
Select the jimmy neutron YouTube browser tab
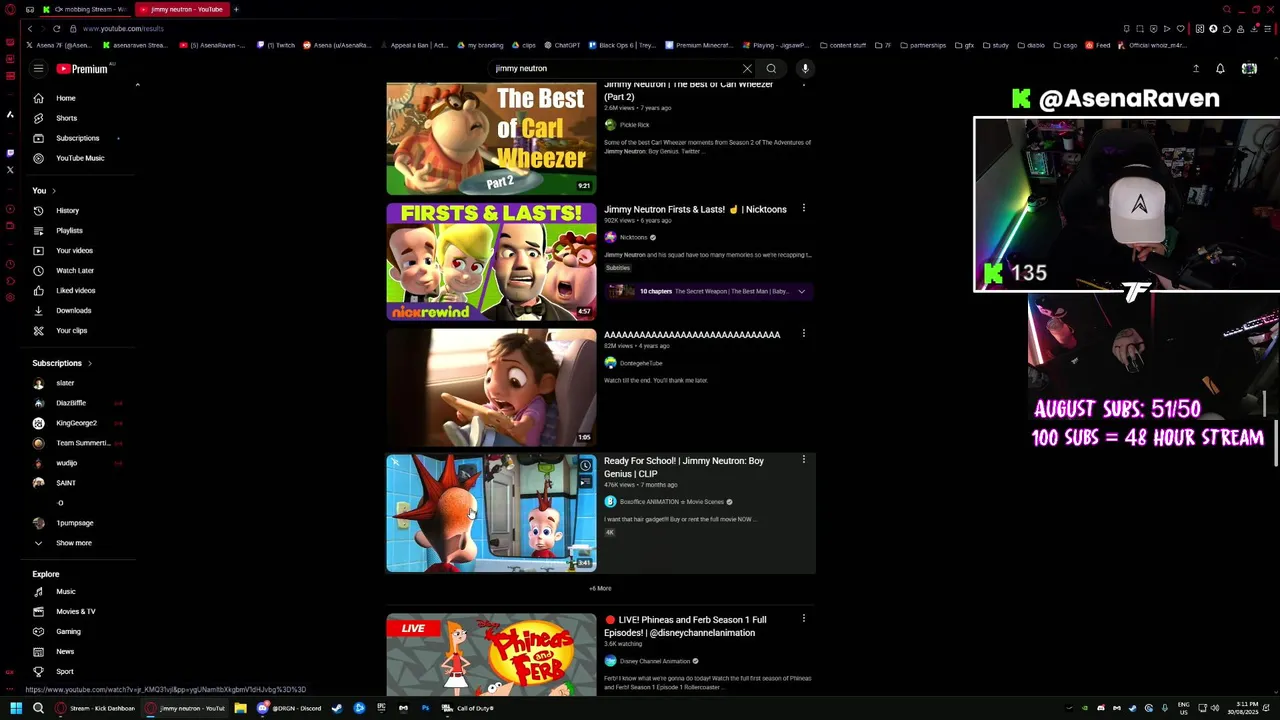click(x=182, y=9)
